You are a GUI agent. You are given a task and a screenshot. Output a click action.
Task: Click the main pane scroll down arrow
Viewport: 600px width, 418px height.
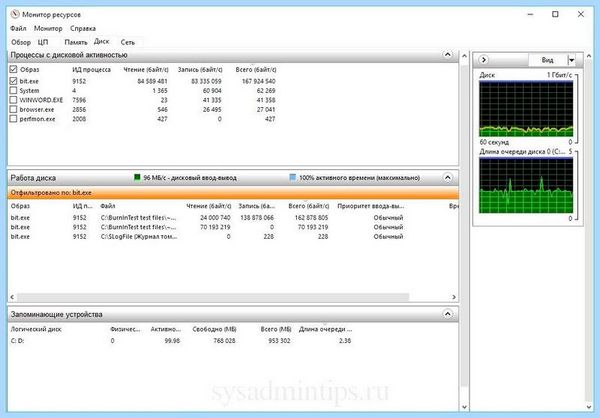tap(465, 407)
